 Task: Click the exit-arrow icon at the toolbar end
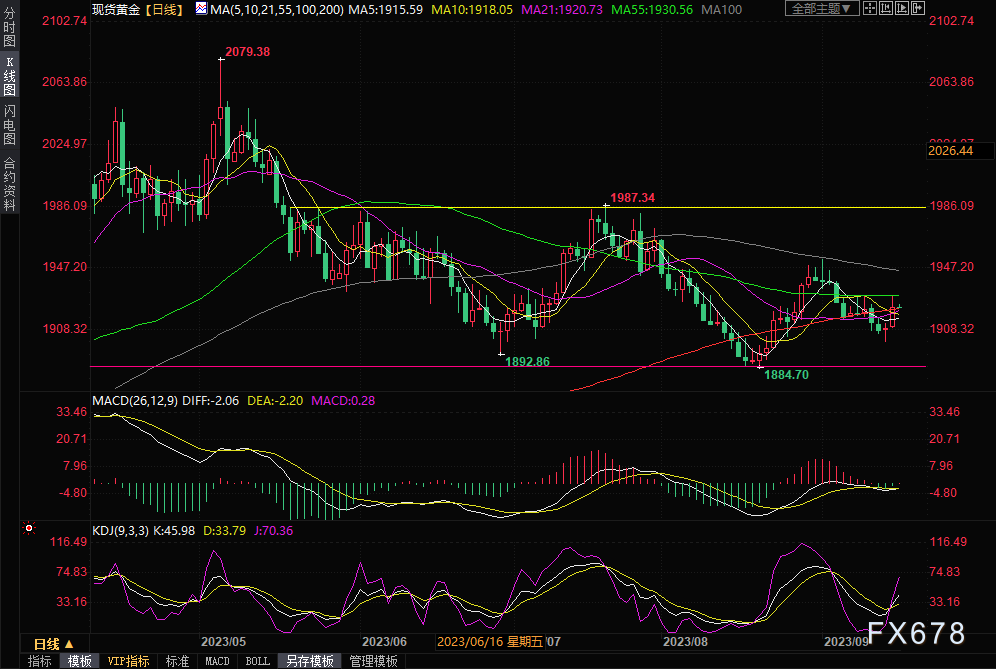click(x=918, y=8)
